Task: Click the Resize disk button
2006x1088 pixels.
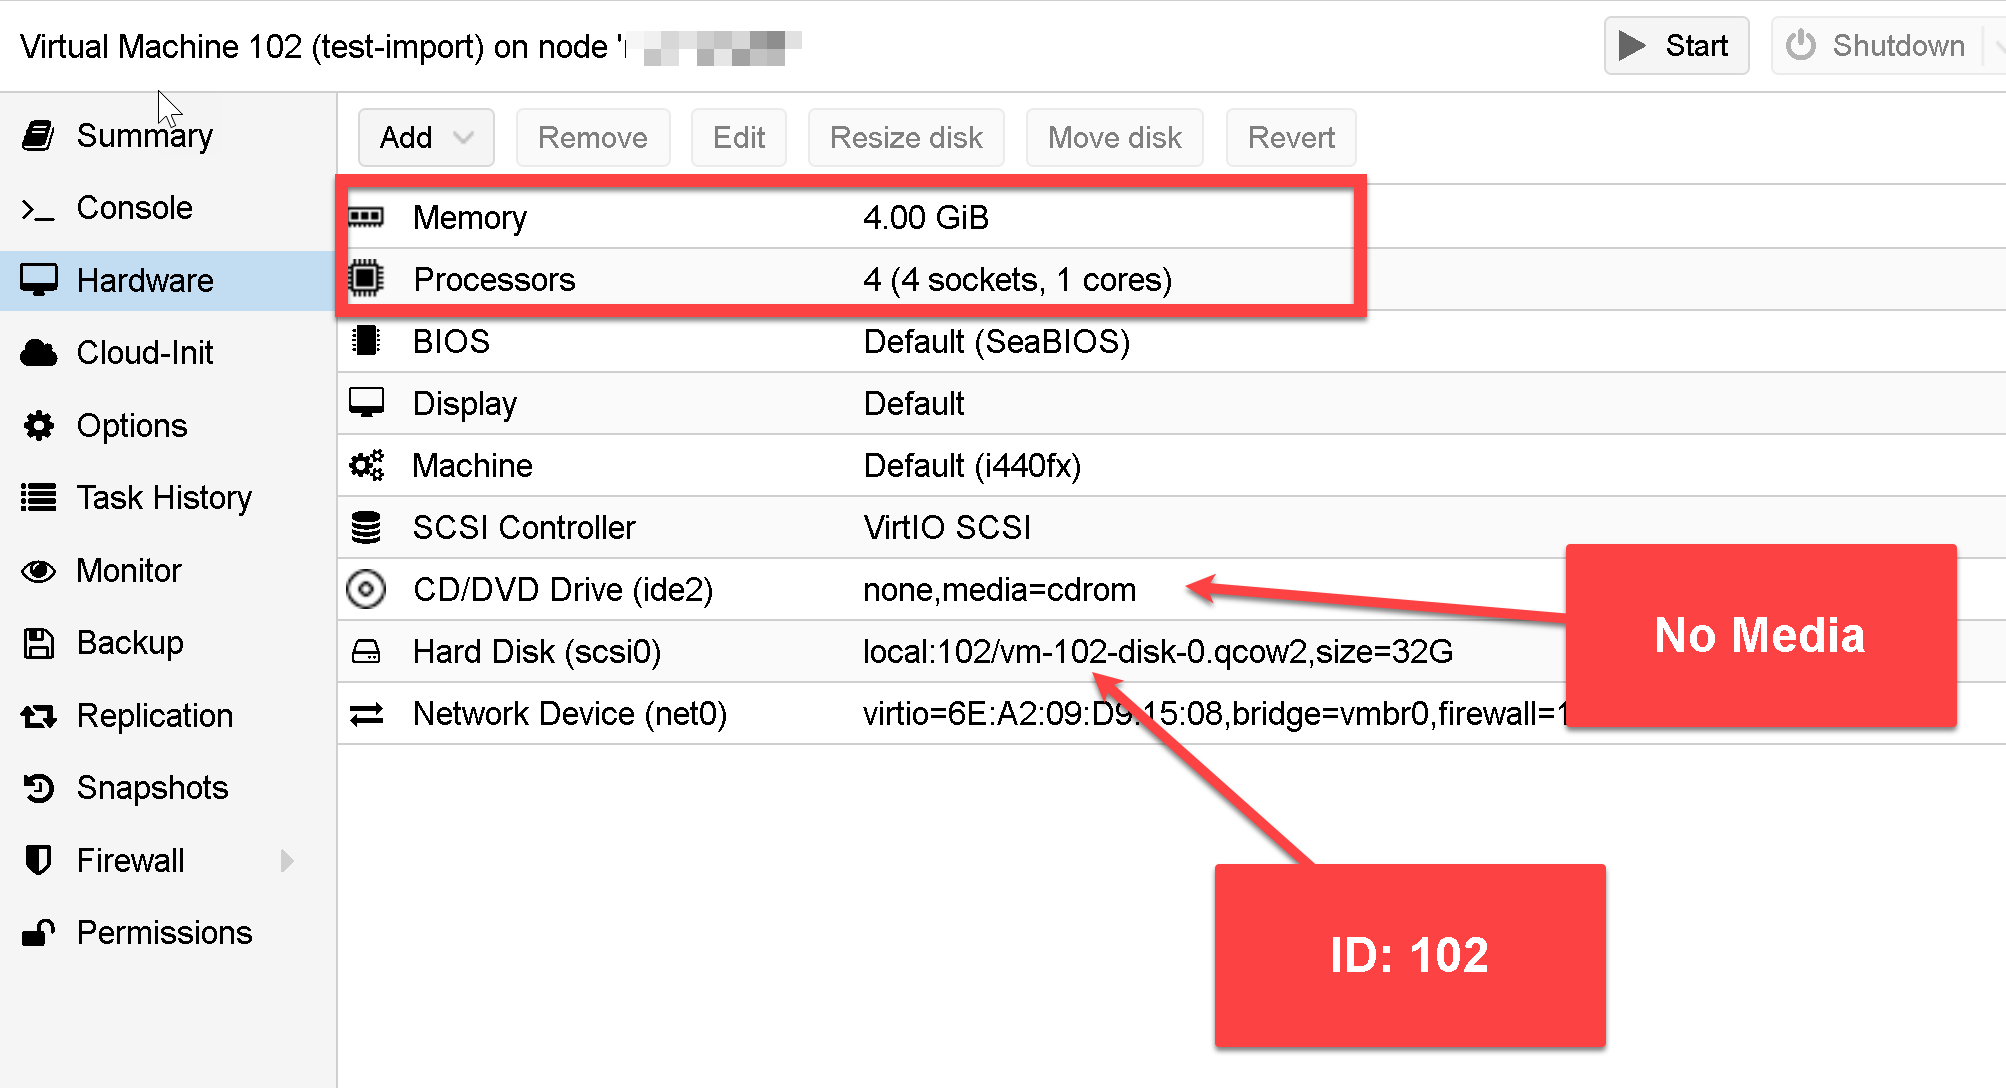Action: pyautogui.click(x=905, y=137)
